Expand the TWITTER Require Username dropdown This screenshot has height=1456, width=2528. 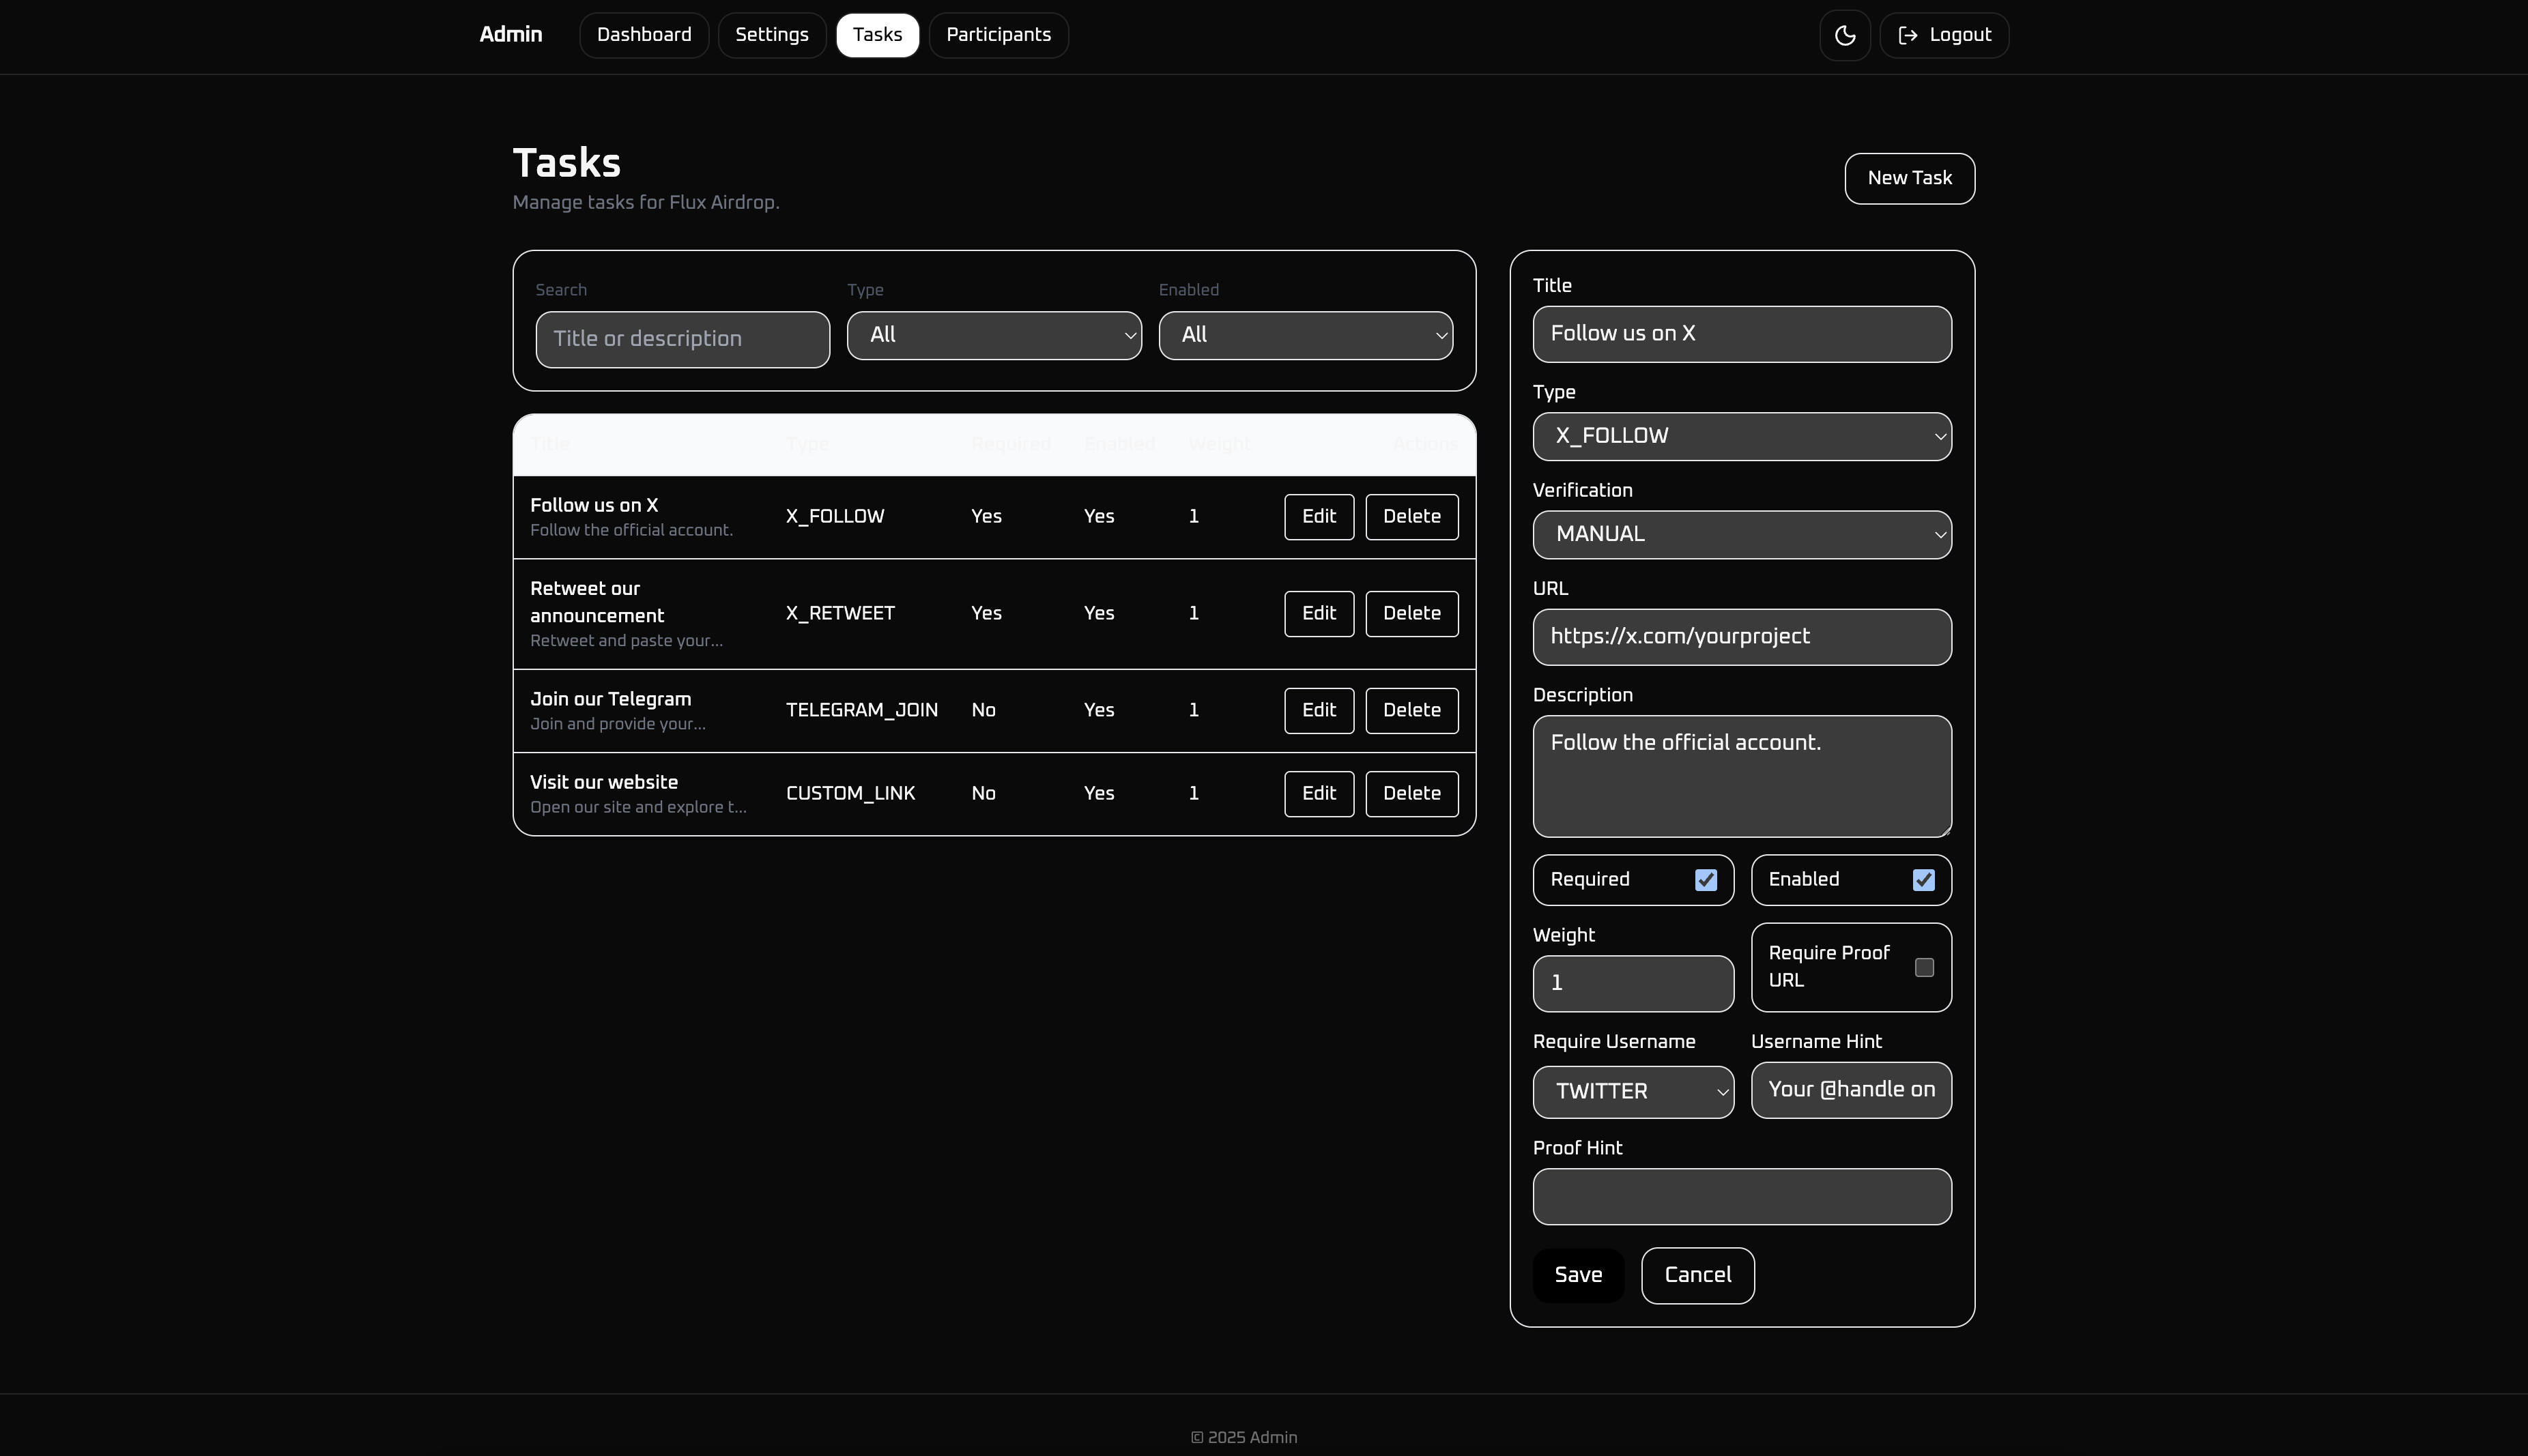(x=1632, y=1091)
